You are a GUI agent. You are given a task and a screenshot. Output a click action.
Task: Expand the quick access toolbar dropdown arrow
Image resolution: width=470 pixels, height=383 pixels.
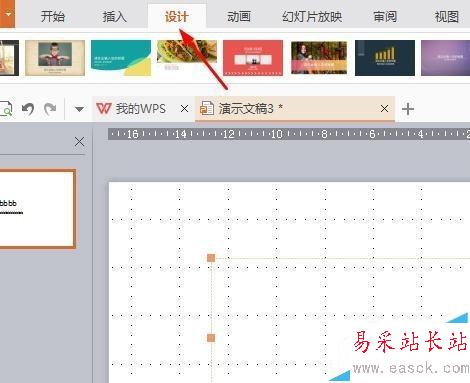coord(79,109)
